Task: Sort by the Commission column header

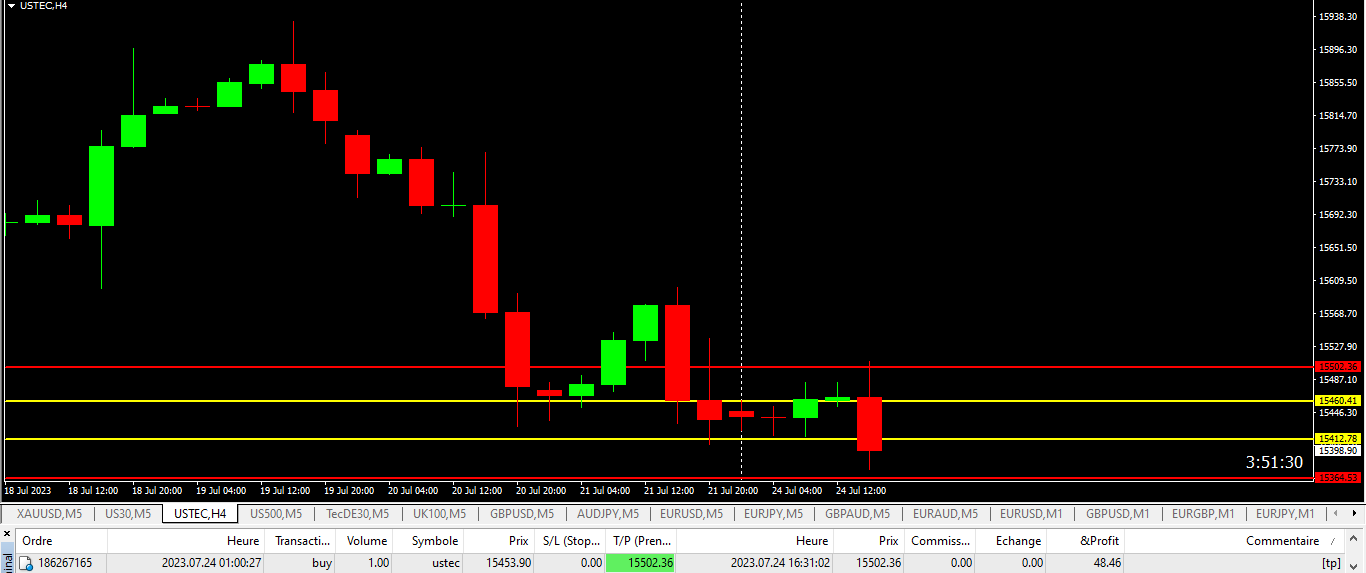Action: 941,541
